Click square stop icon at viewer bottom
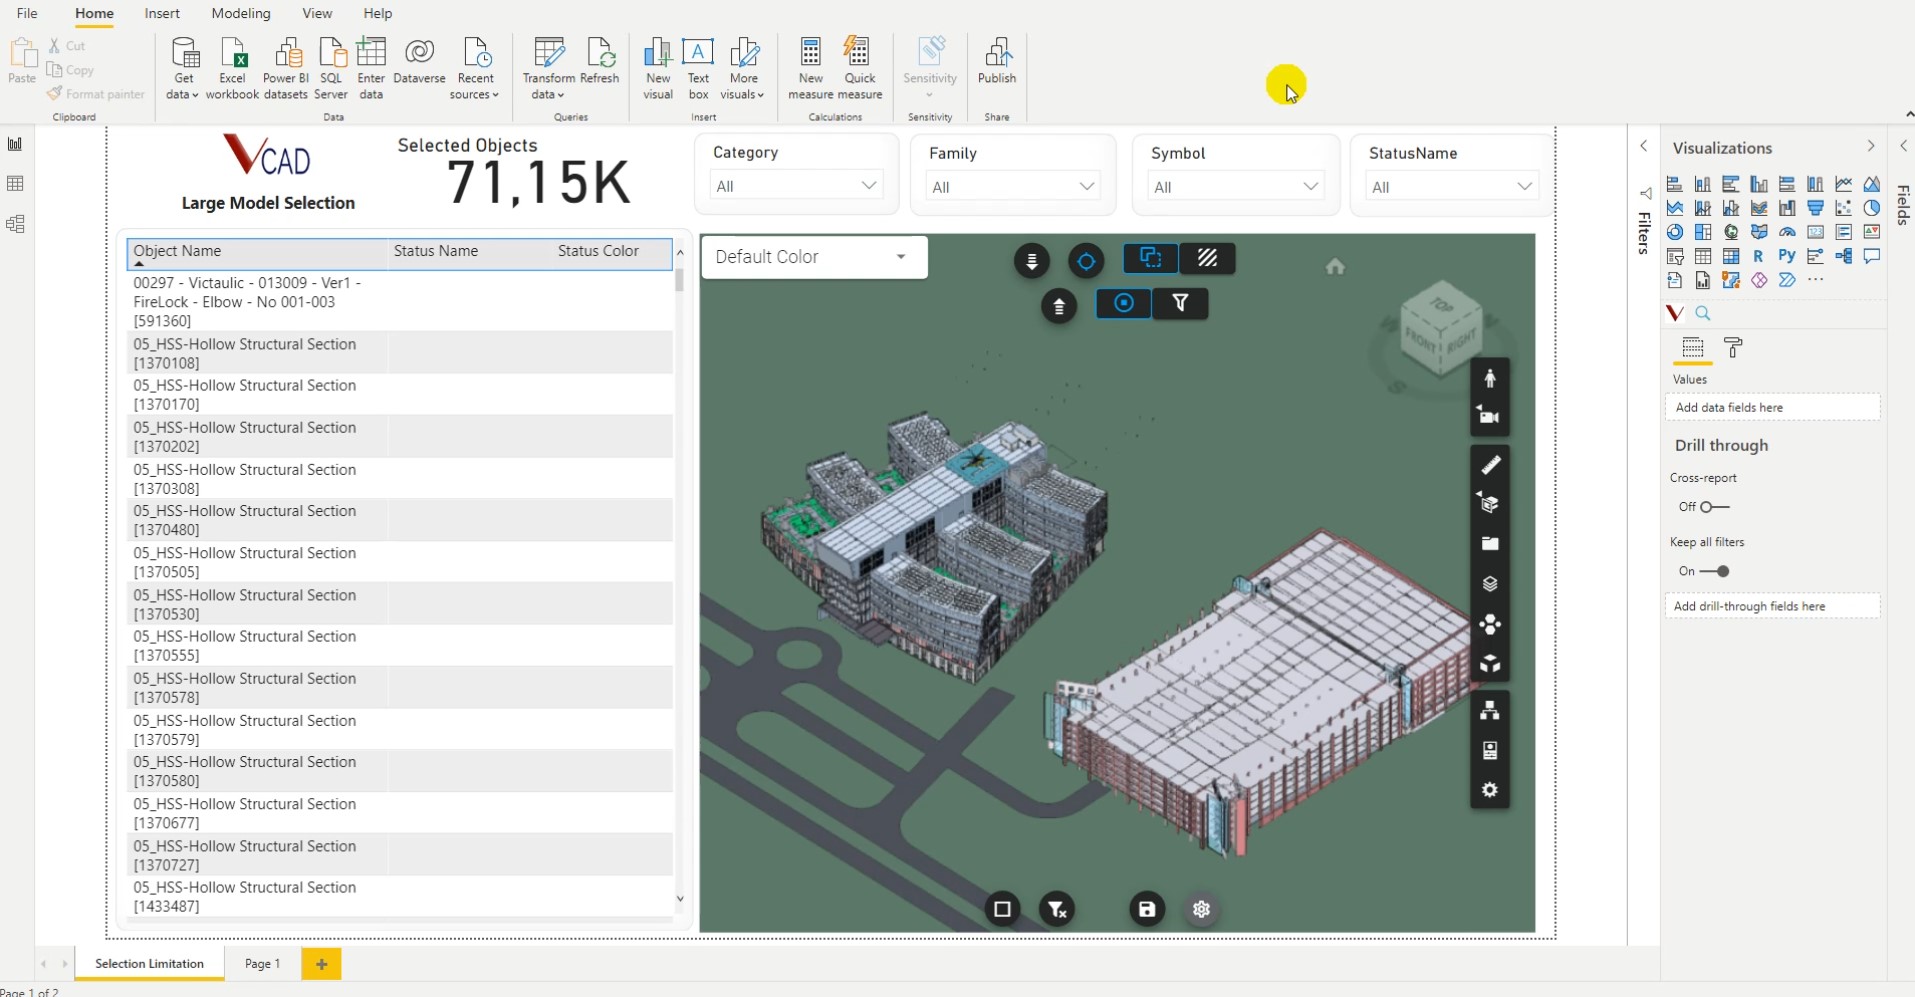The image size is (1915, 997). click(x=1002, y=909)
